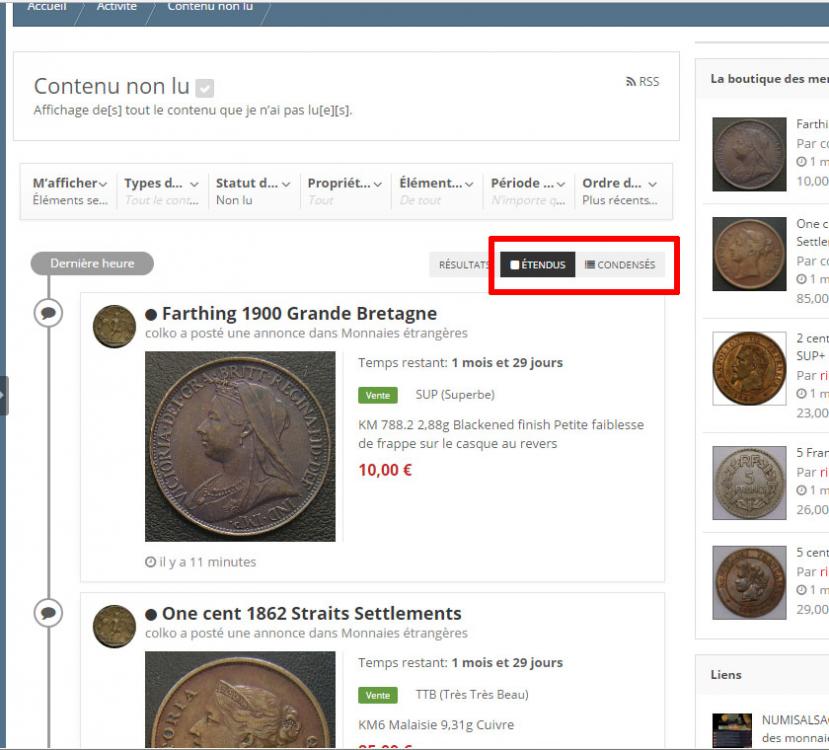Open the Statut d... filter dropdown
This screenshot has width=829, height=750.
[x=253, y=191]
